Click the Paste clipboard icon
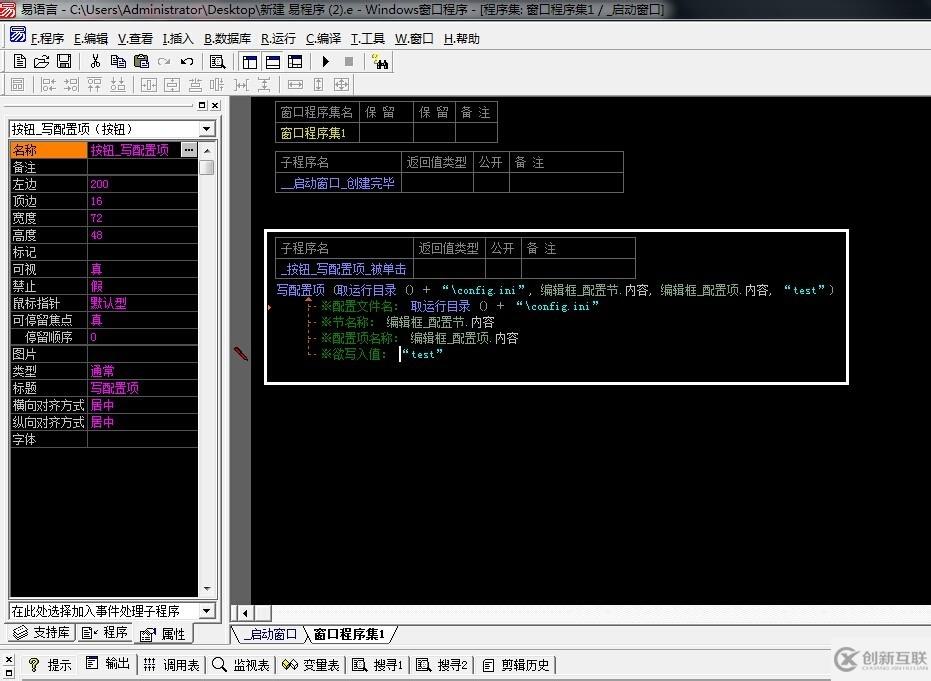Screen dimensions: 931x681 (141, 61)
